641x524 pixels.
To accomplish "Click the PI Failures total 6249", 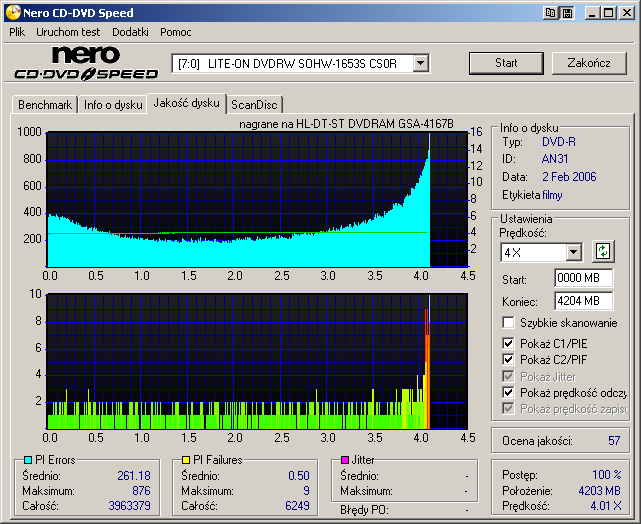I will tap(297, 506).
